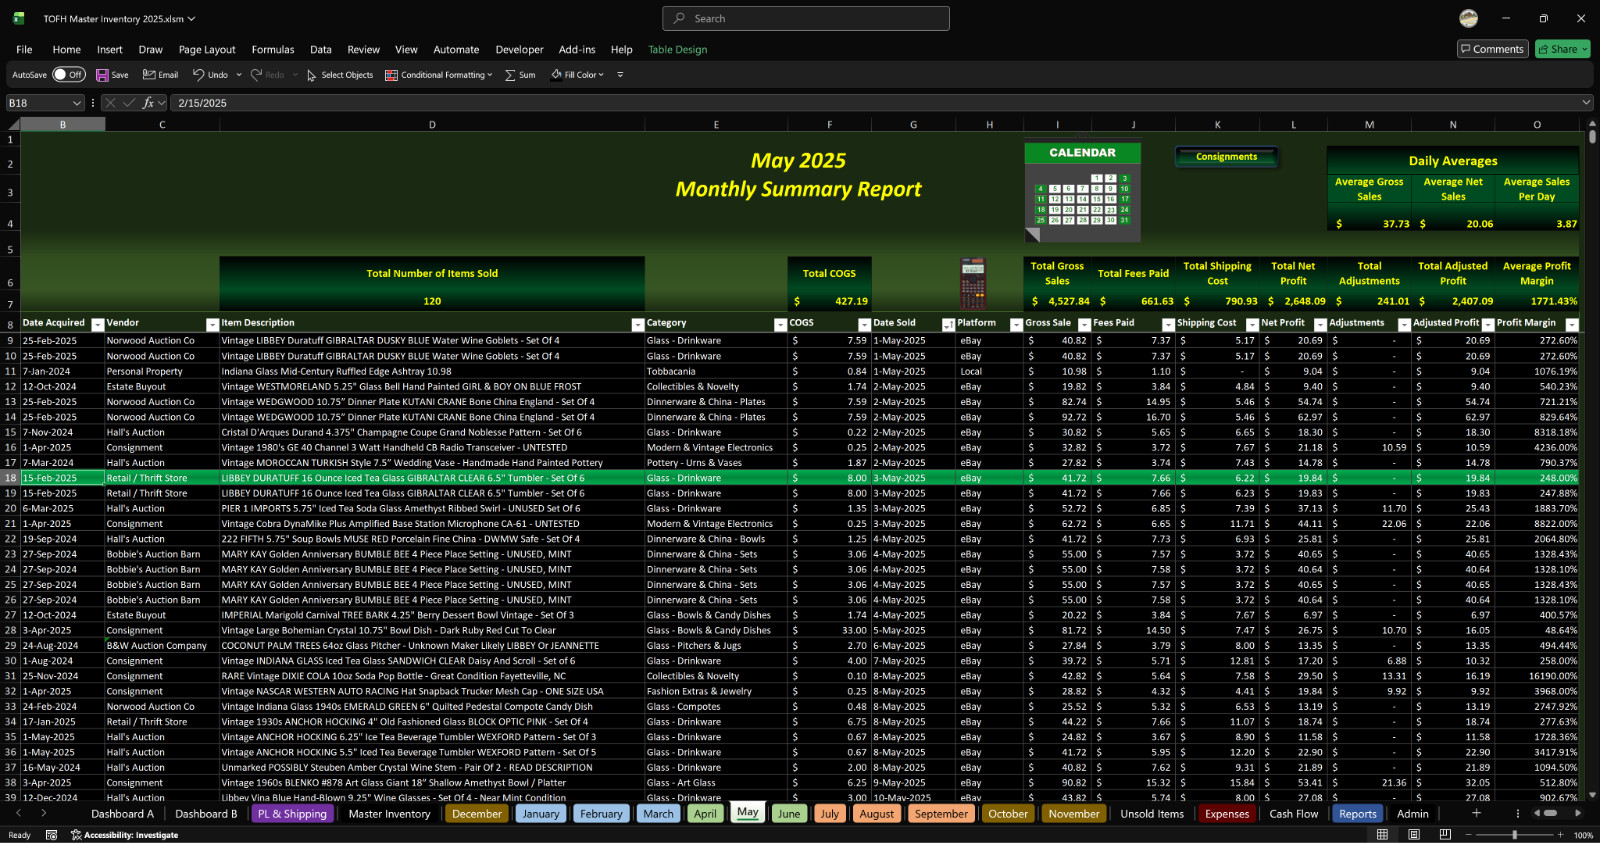Expand the formula bar
The height and width of the screenshot is (843, 1600).
tap(1586, 103)
